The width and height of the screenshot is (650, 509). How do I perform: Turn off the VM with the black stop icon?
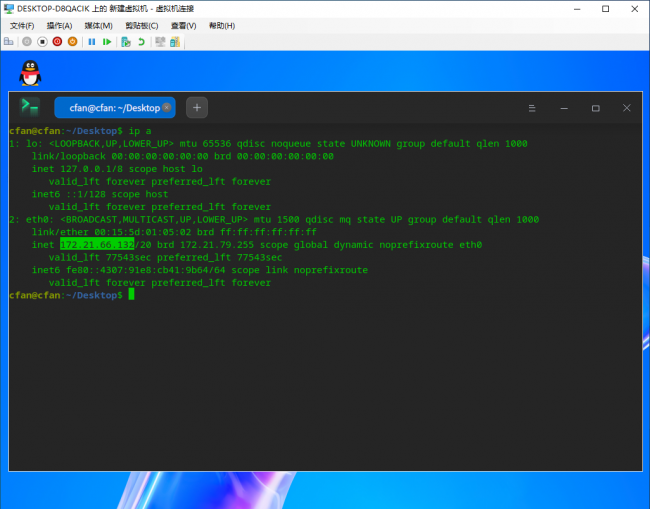tap(42, 41)
